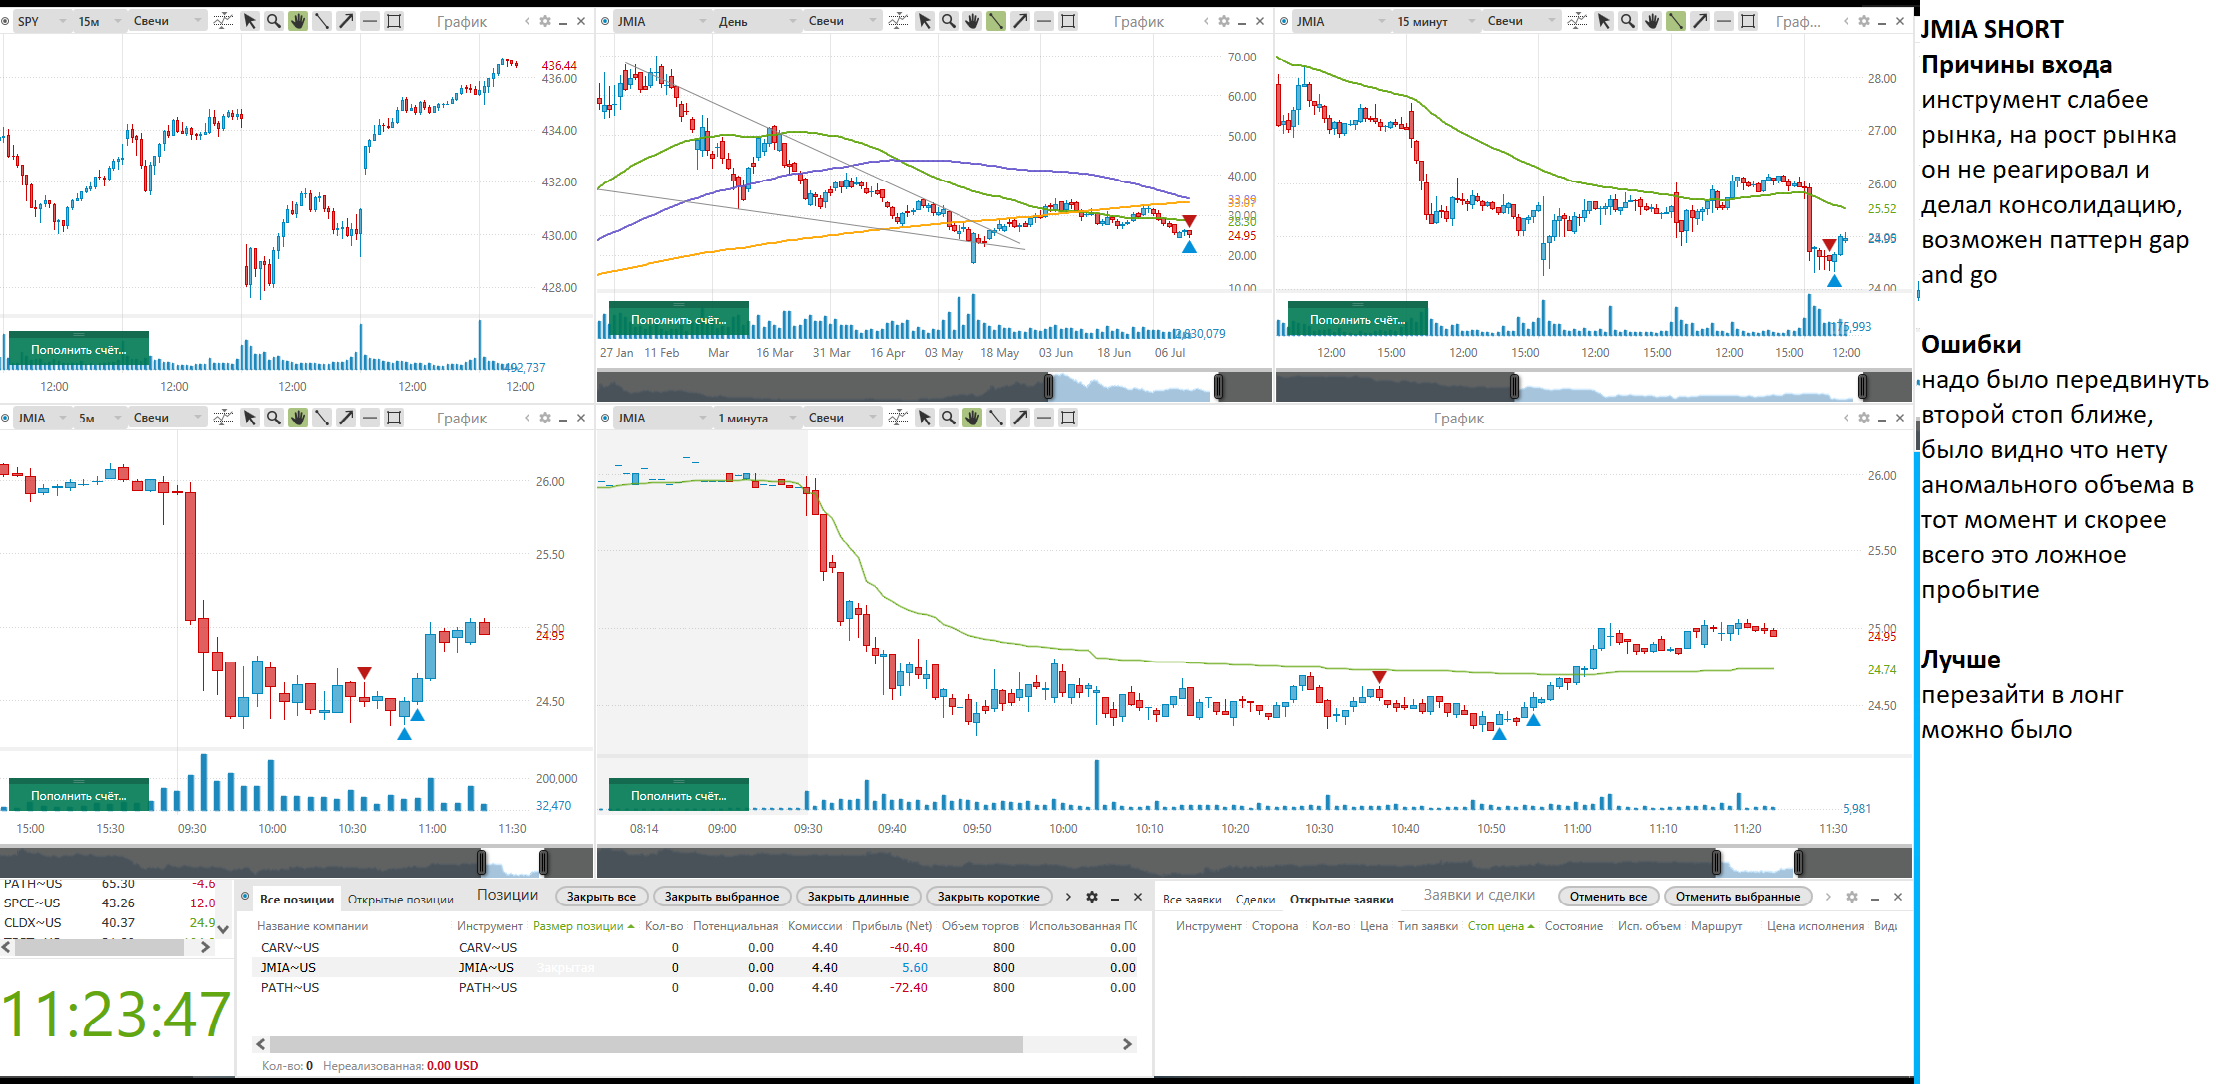2216x1084 pixels.
Task: Click Закрыть выбранное button
Action: tap(722, 897)
